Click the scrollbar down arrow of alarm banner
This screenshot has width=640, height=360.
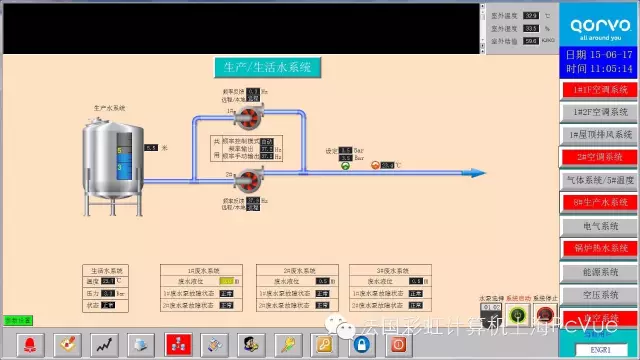point(482,50)
